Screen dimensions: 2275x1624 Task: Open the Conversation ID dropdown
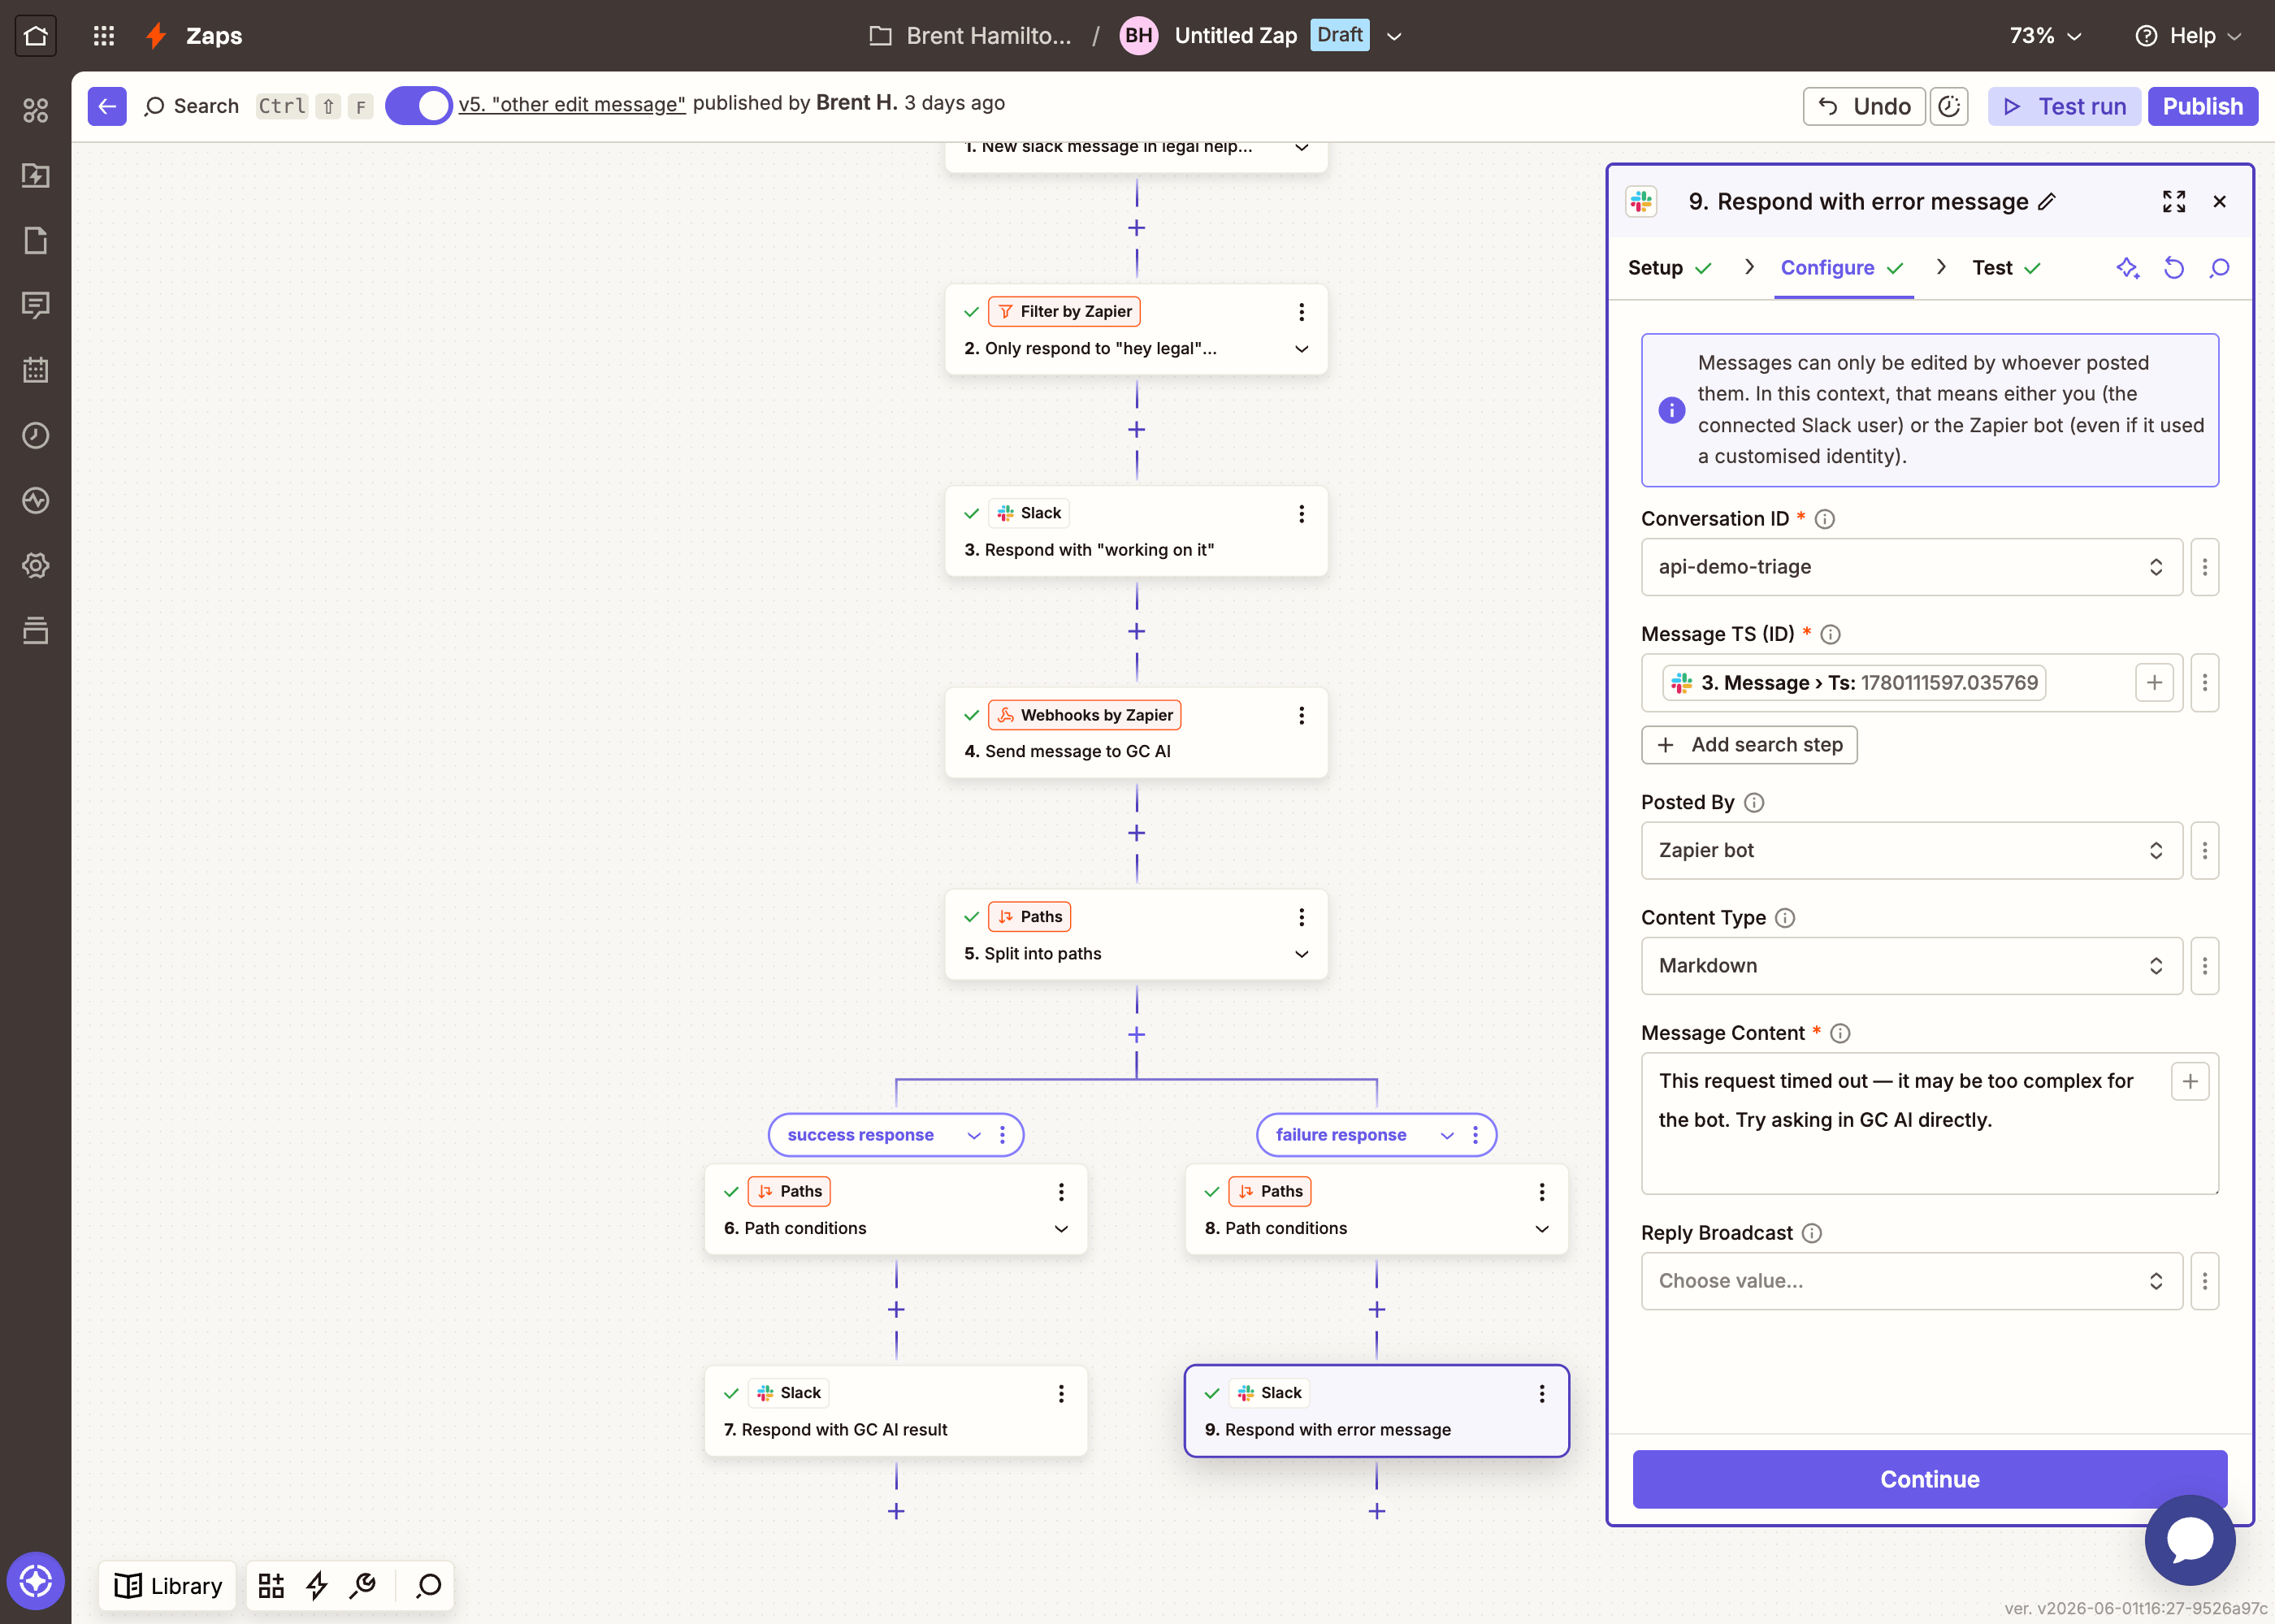tap(1911, 567)
